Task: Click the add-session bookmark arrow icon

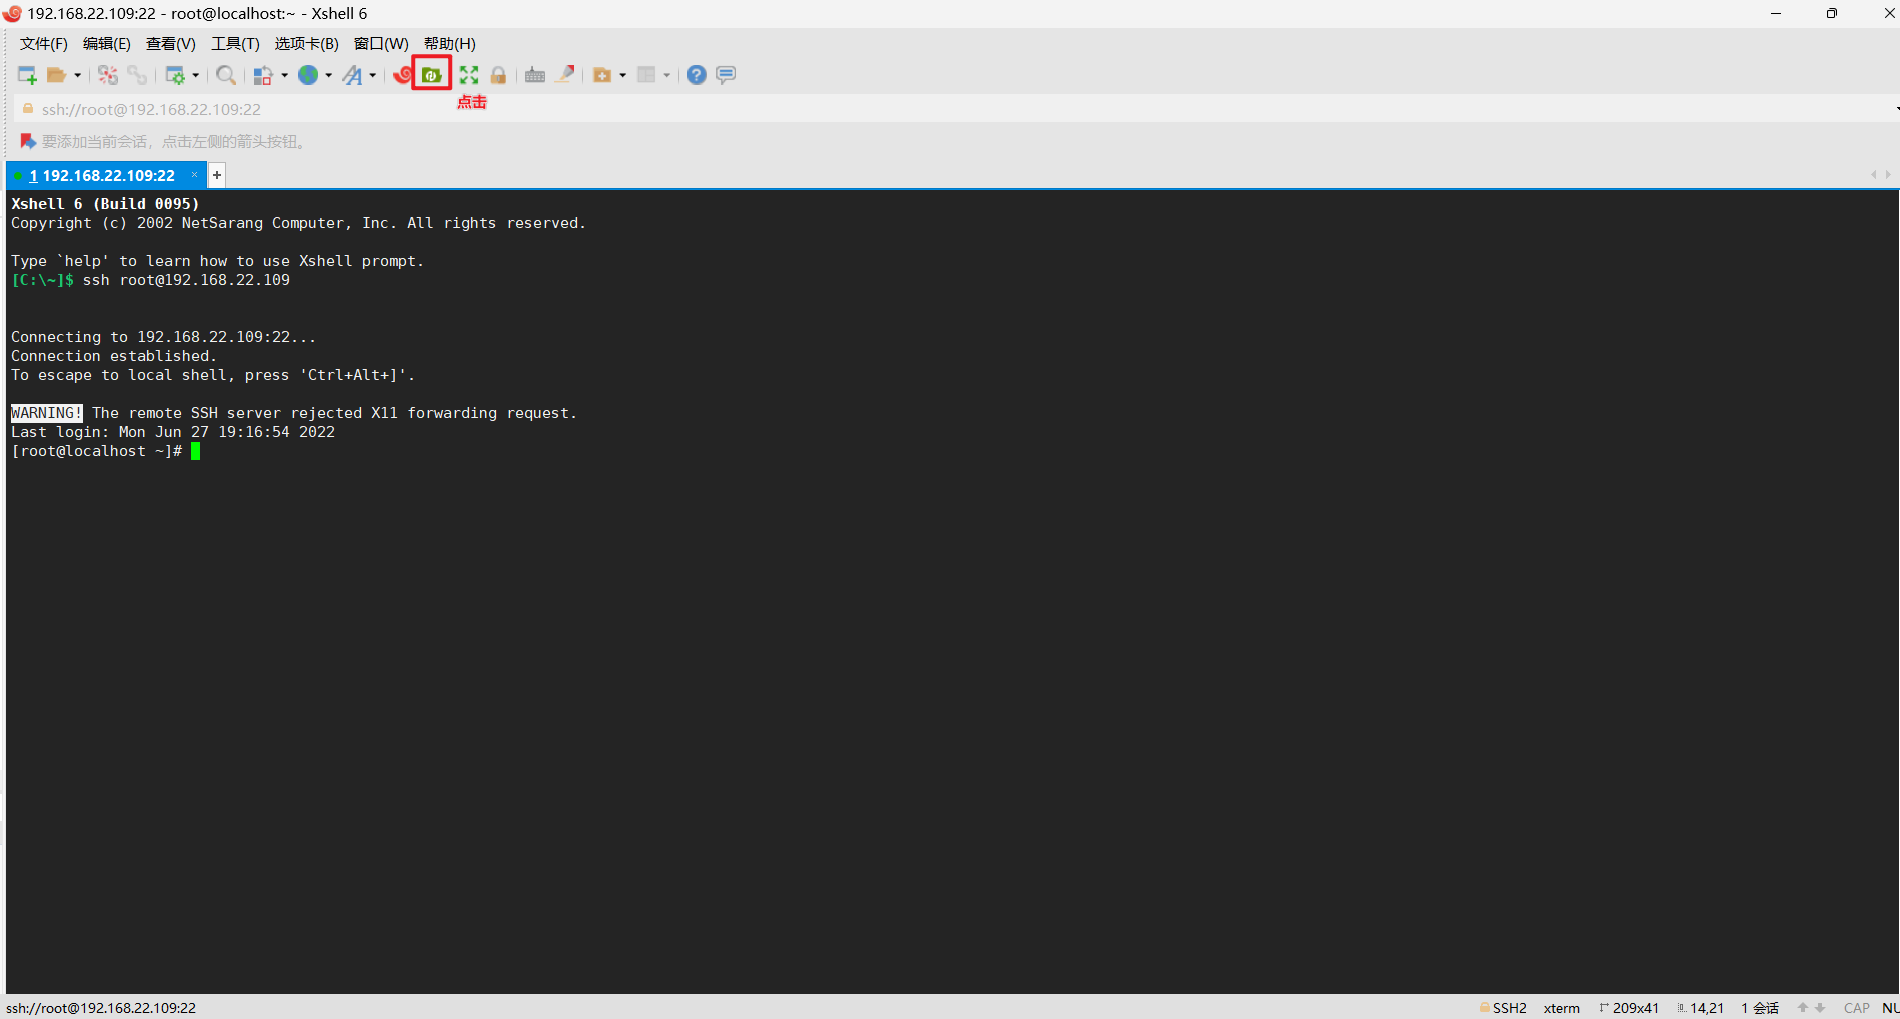Action: [x=28, y=141]
